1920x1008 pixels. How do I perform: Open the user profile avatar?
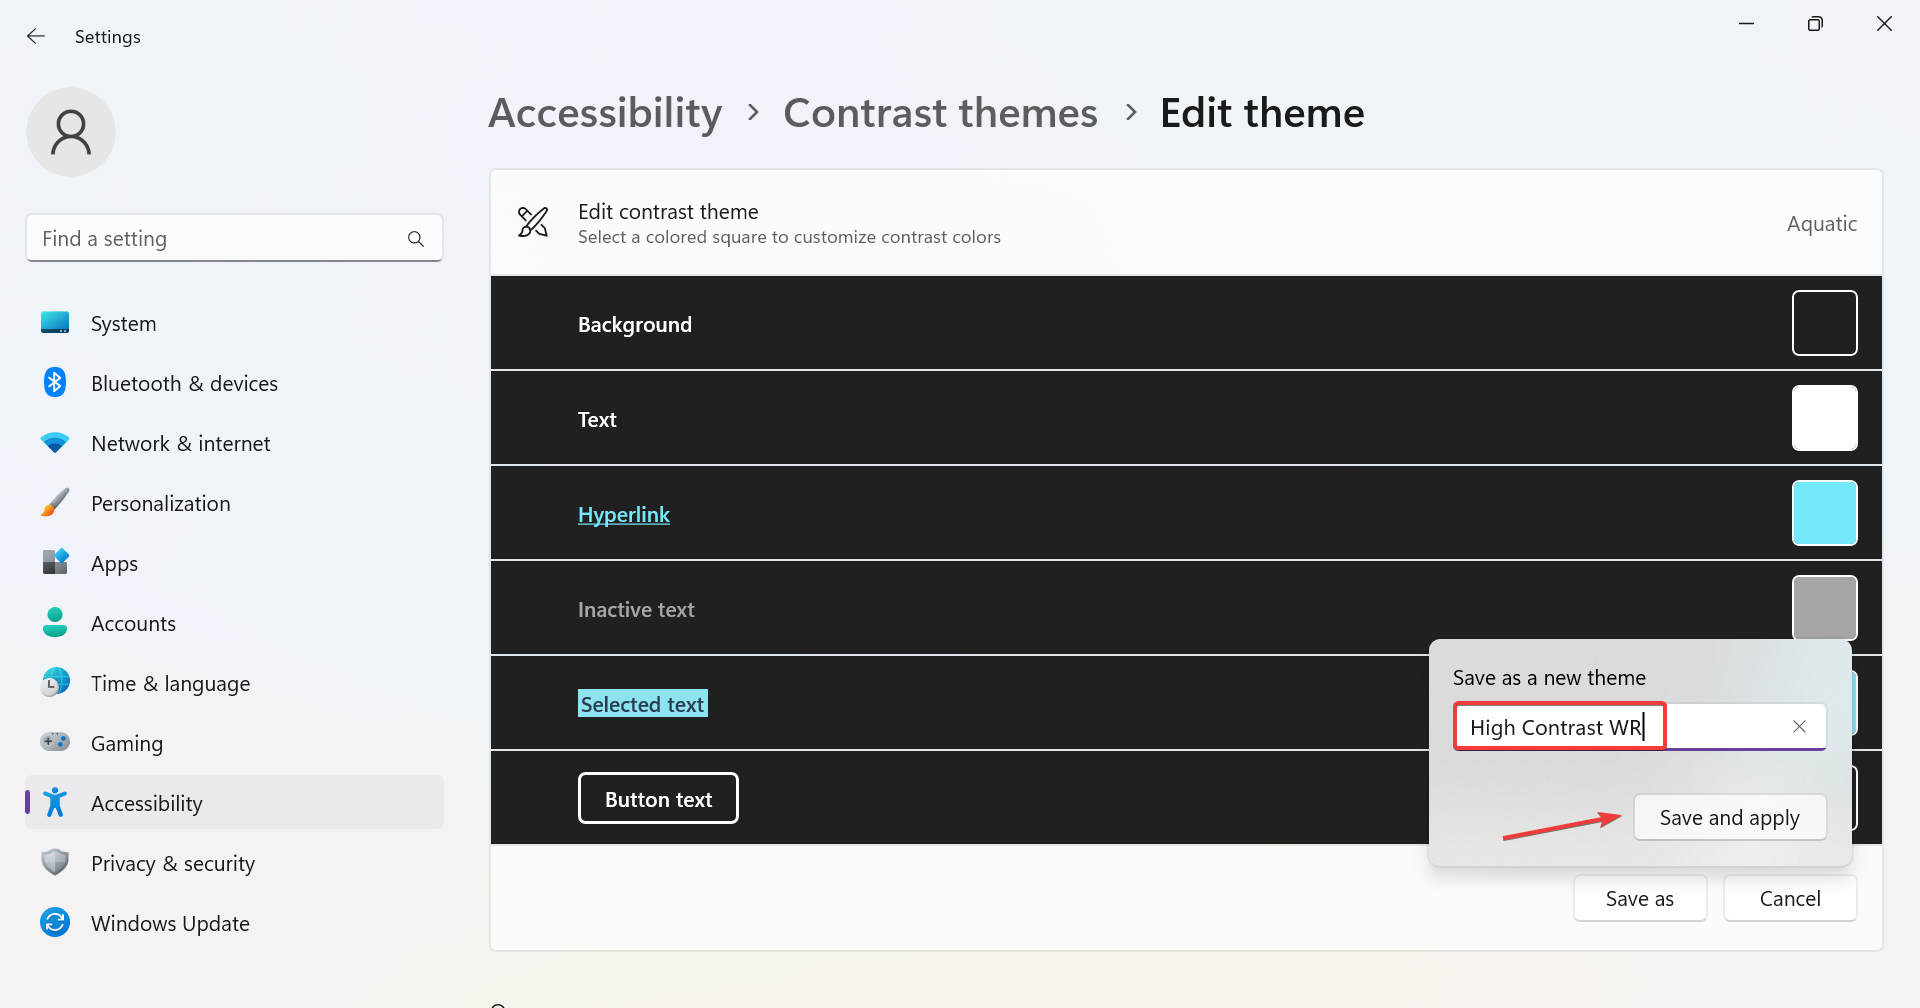click(71, 132)
